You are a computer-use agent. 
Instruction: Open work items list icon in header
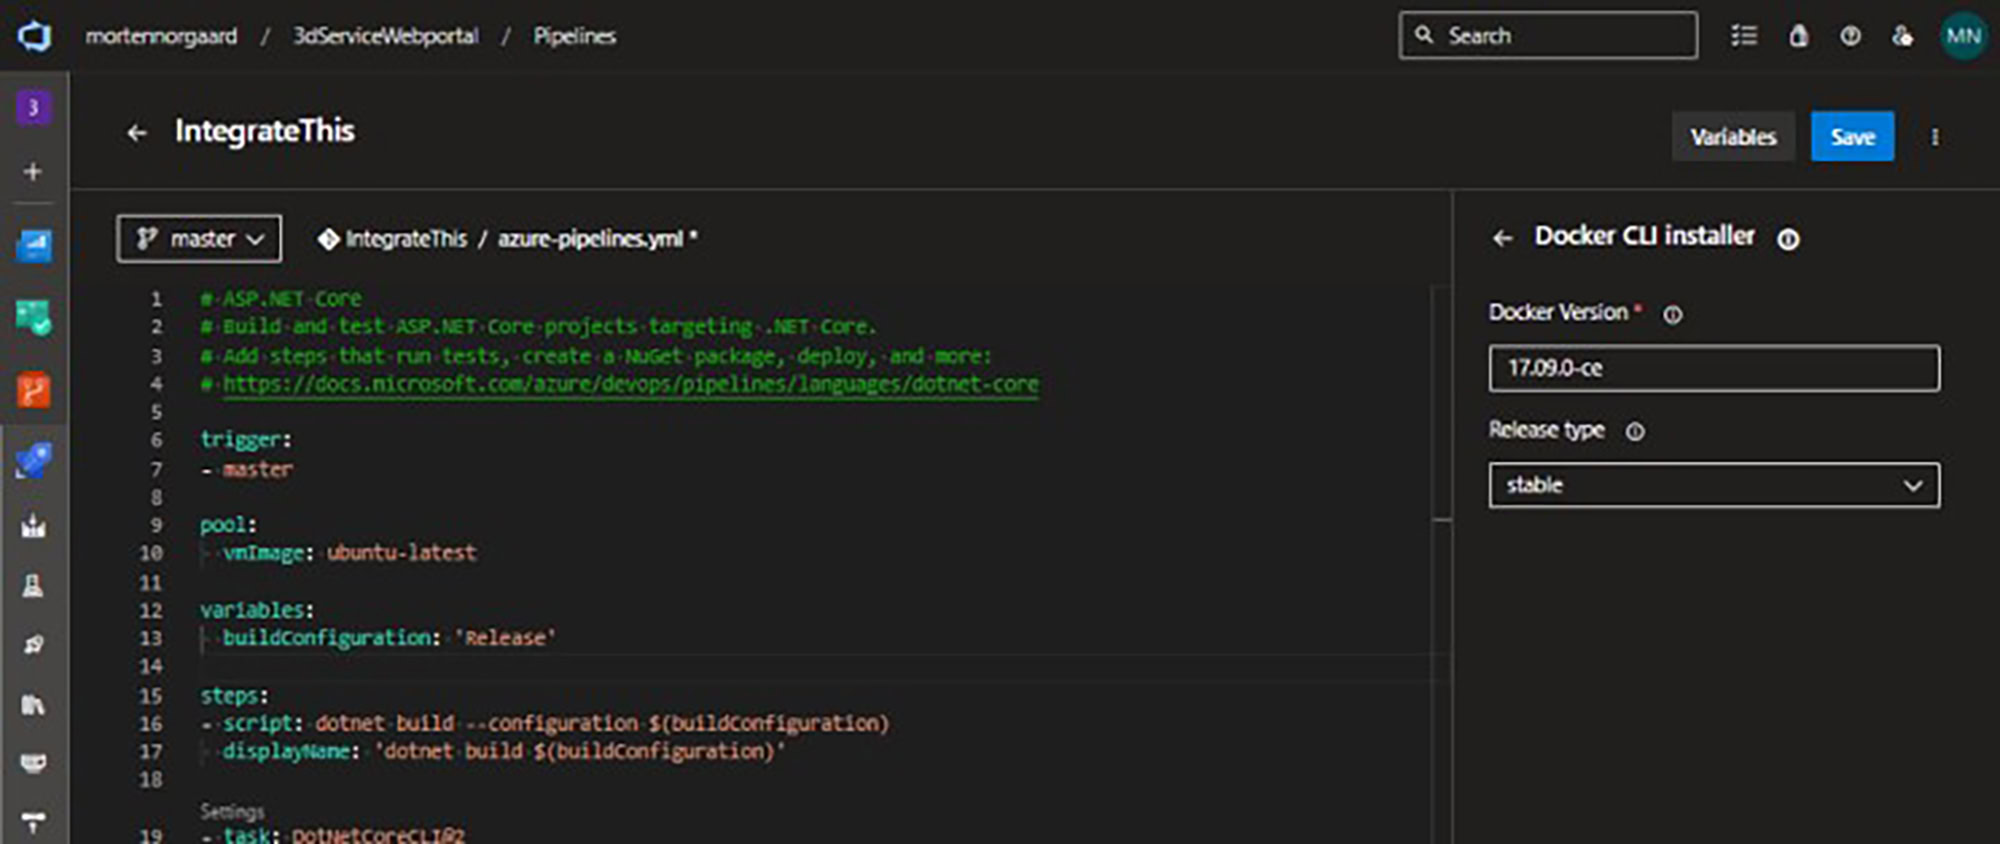click(1744, 36)
